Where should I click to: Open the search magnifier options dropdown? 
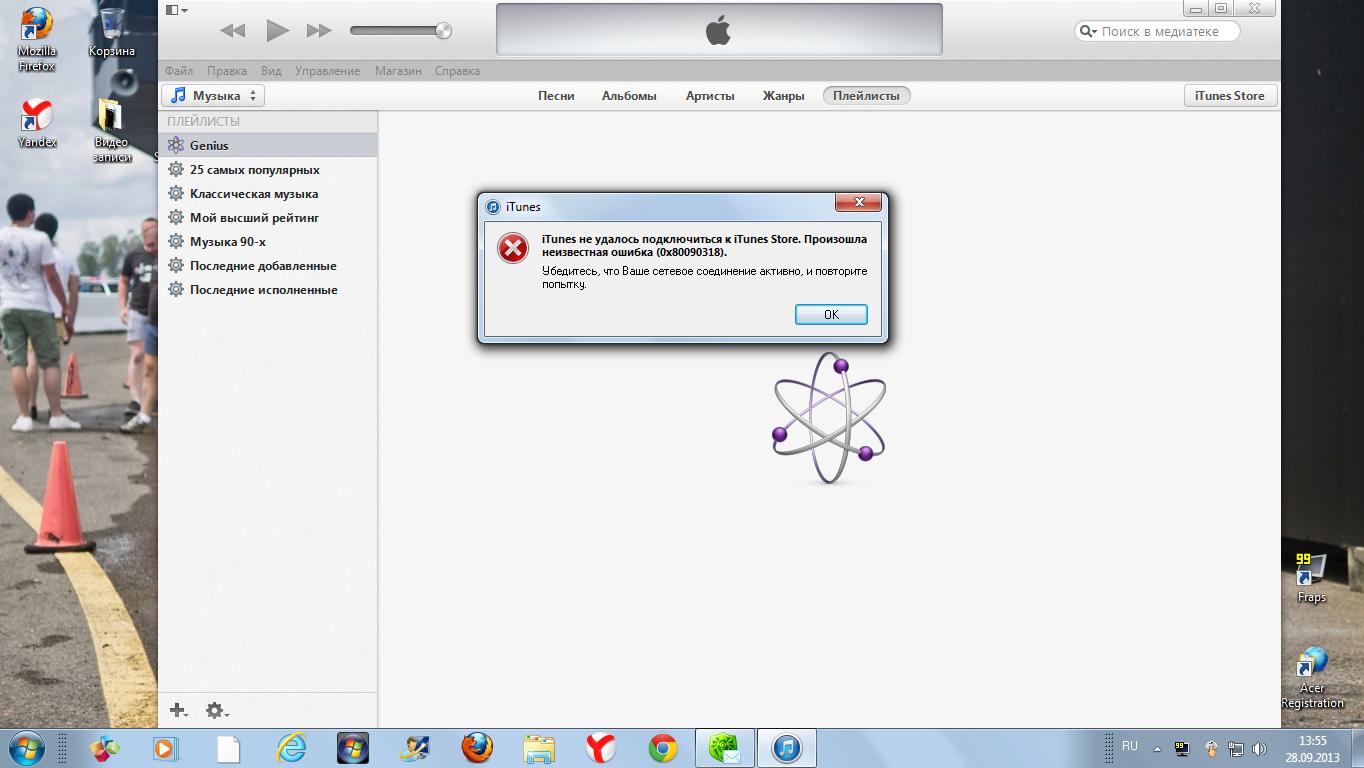[1089, 32]
